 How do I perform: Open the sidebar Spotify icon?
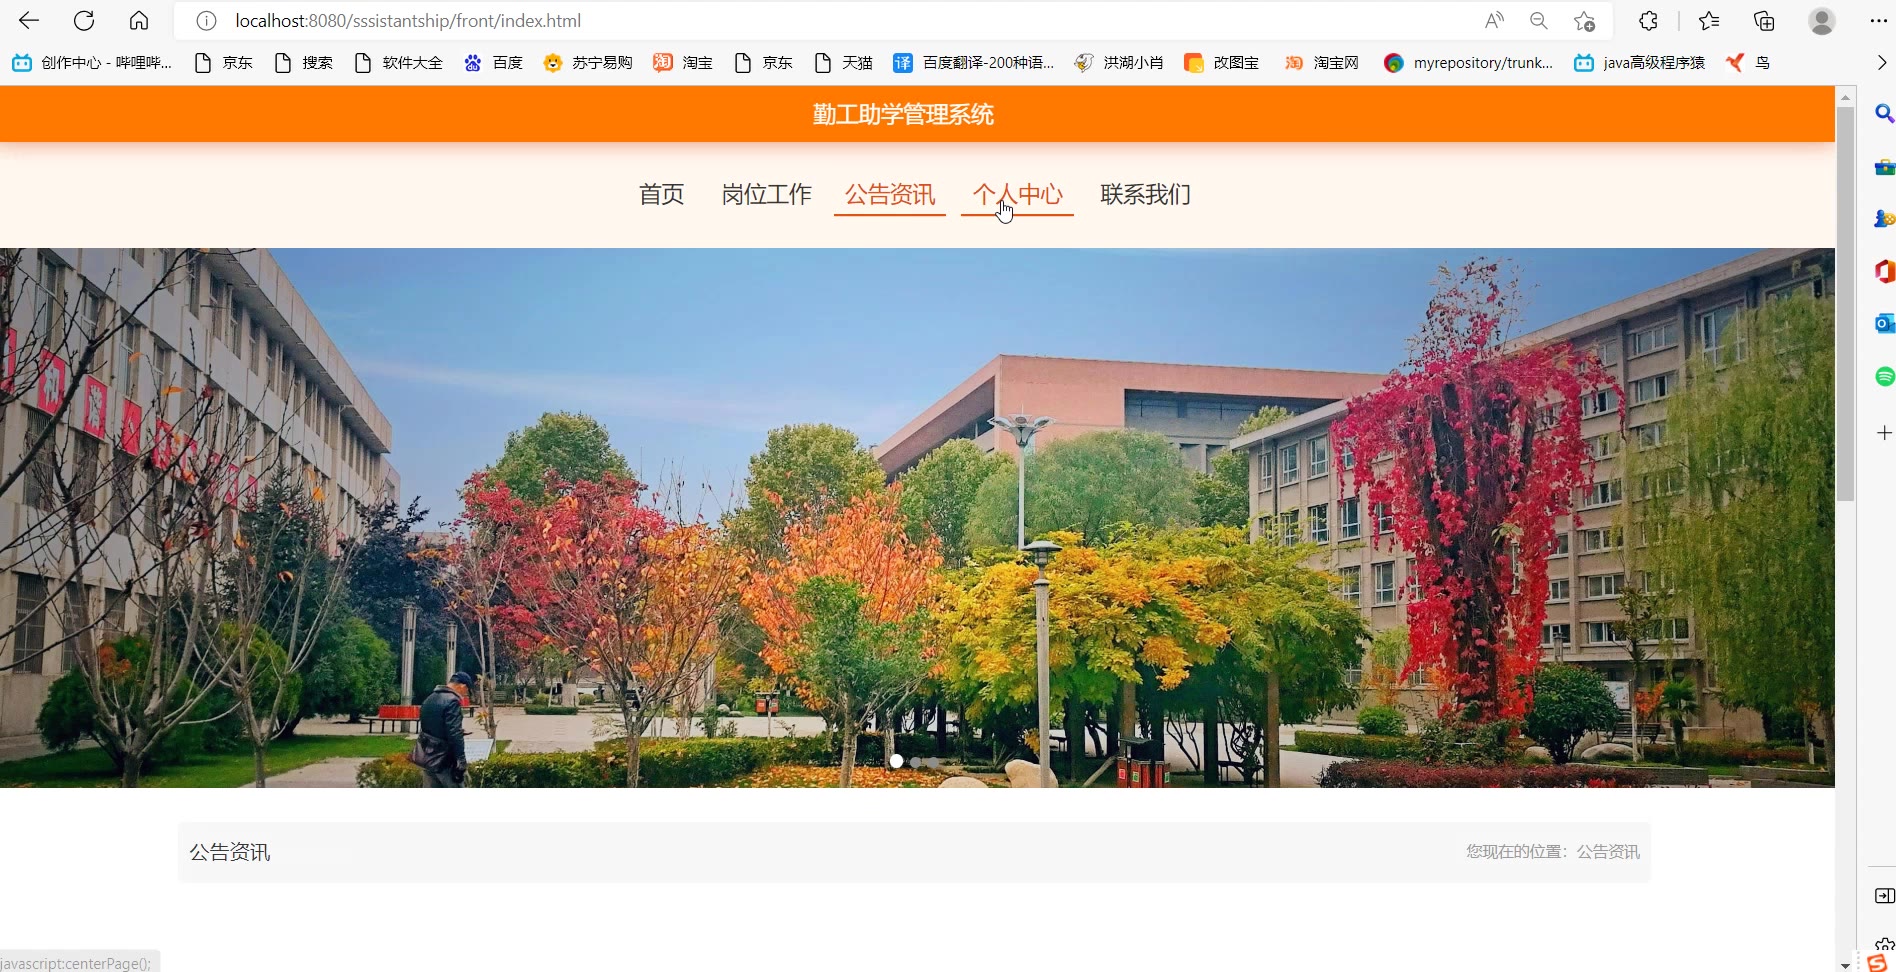tap(1884, 377)
